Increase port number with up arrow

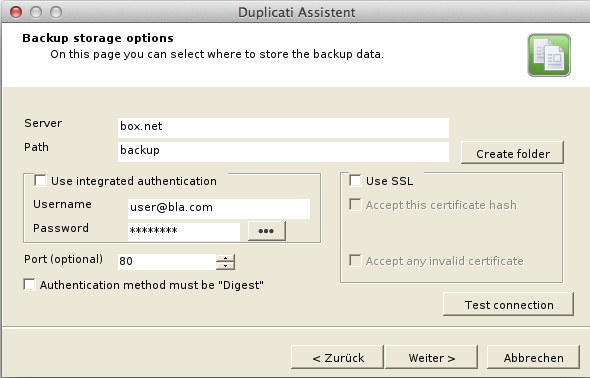225,258
